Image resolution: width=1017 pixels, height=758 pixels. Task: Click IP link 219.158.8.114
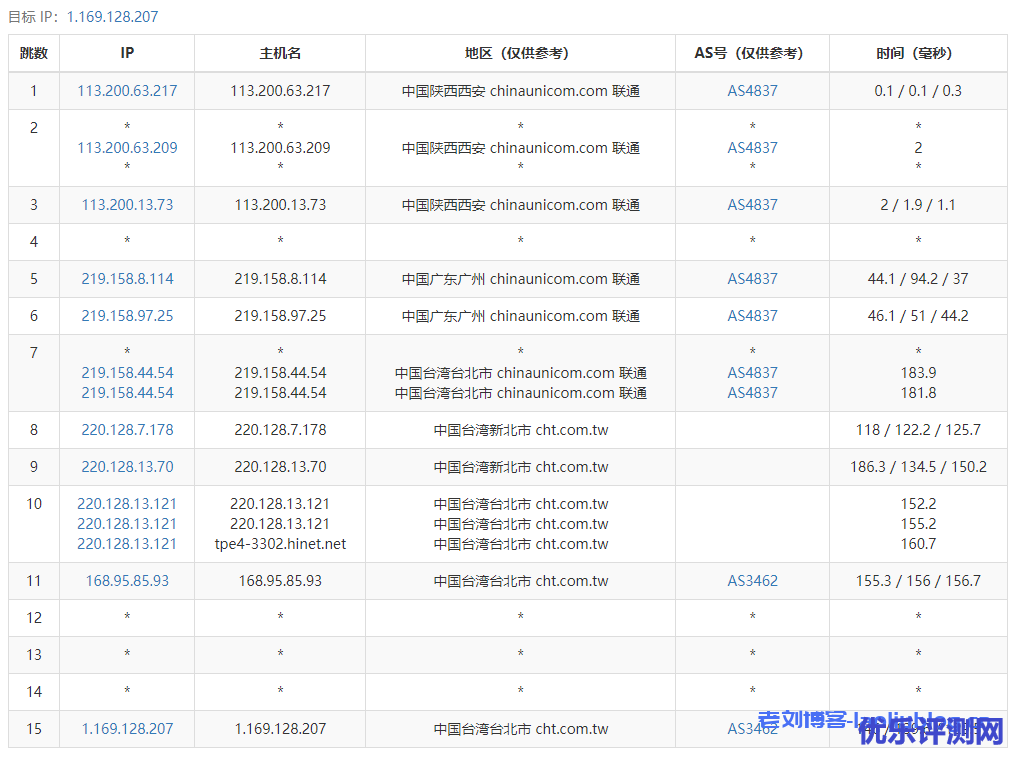click(x=127, y=279)
